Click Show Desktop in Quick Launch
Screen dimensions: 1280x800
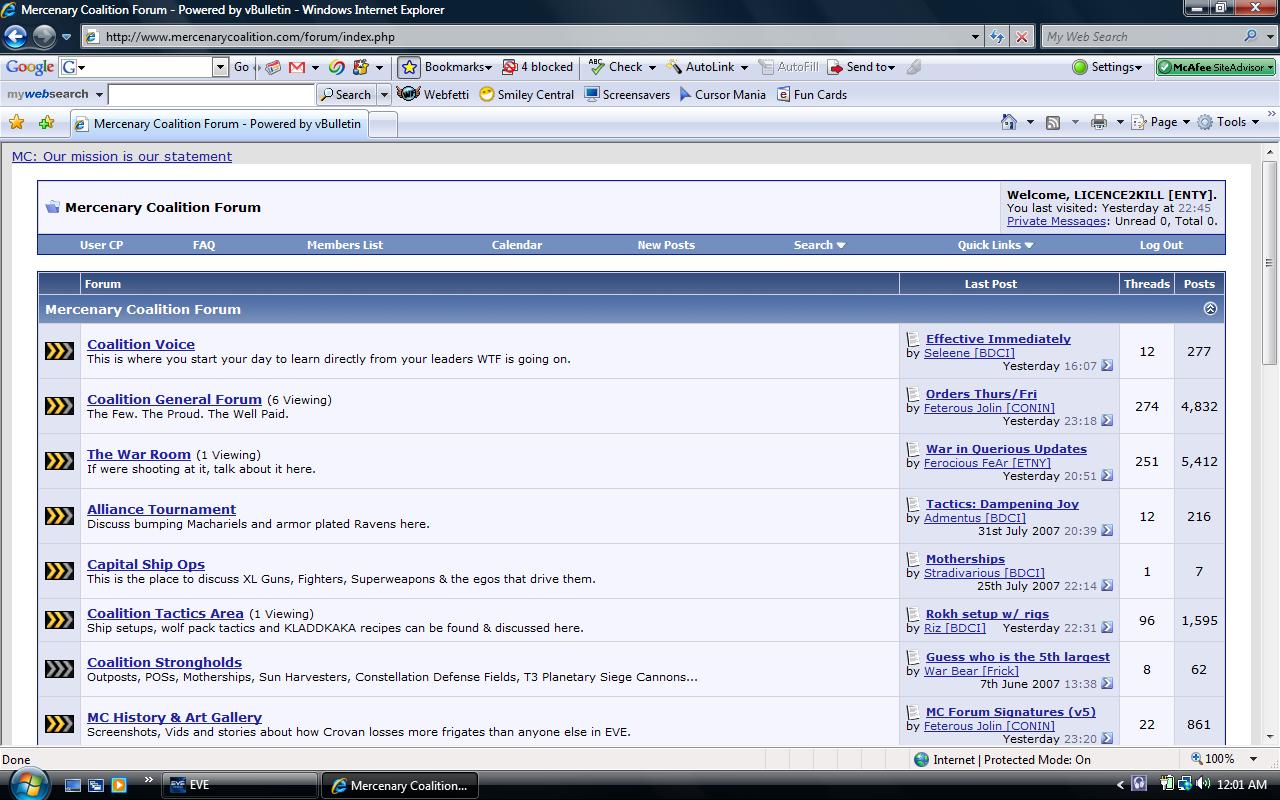pyautogui.click(x=73, y=785)
